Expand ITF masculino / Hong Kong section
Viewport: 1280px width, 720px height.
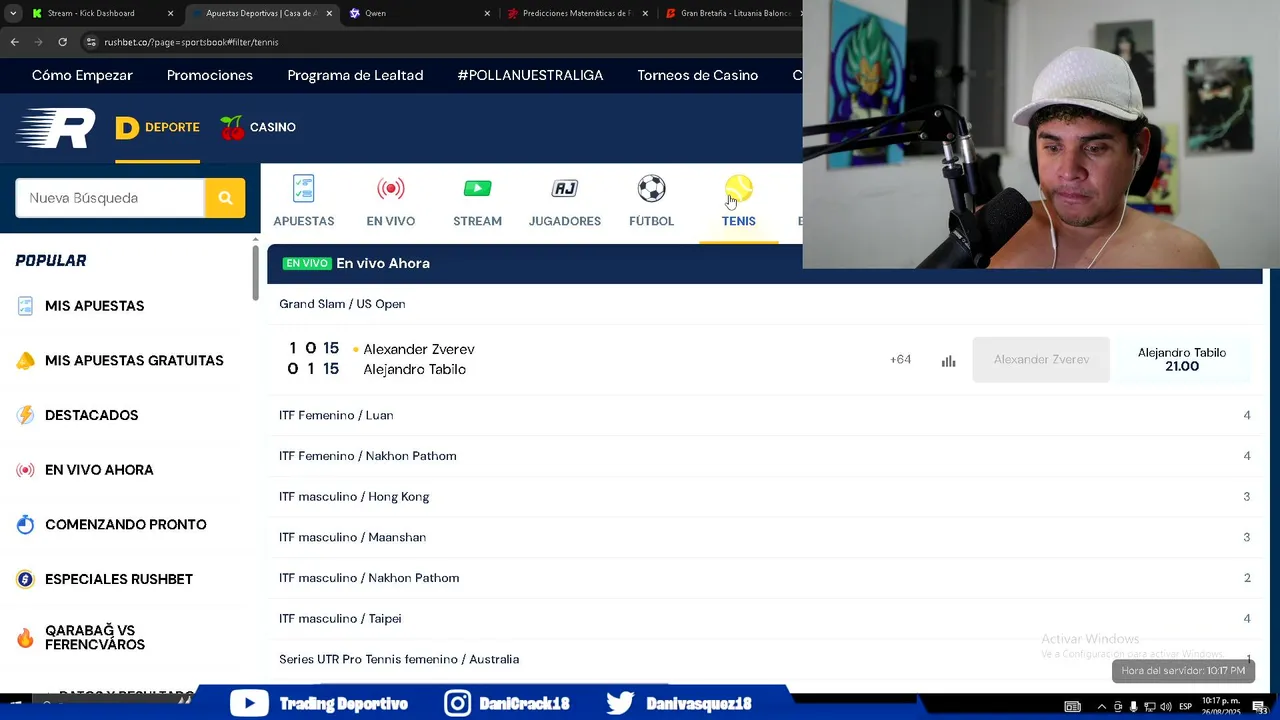tap(764, 497)
